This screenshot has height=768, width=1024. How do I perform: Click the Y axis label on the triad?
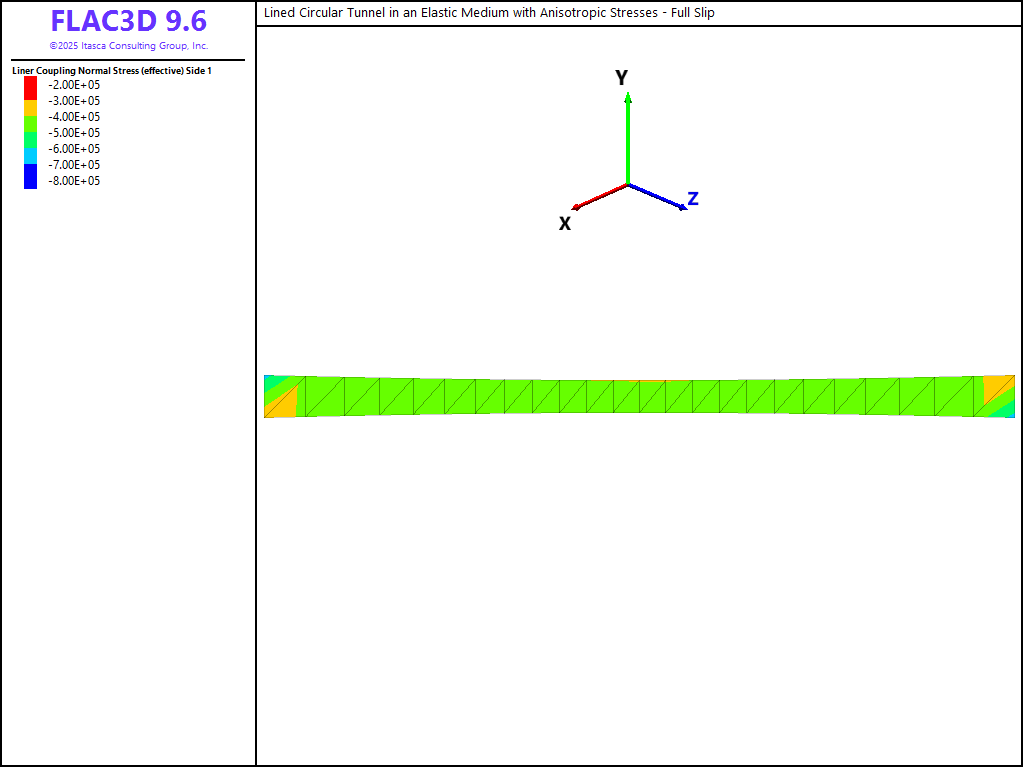(x=621, y=78)
